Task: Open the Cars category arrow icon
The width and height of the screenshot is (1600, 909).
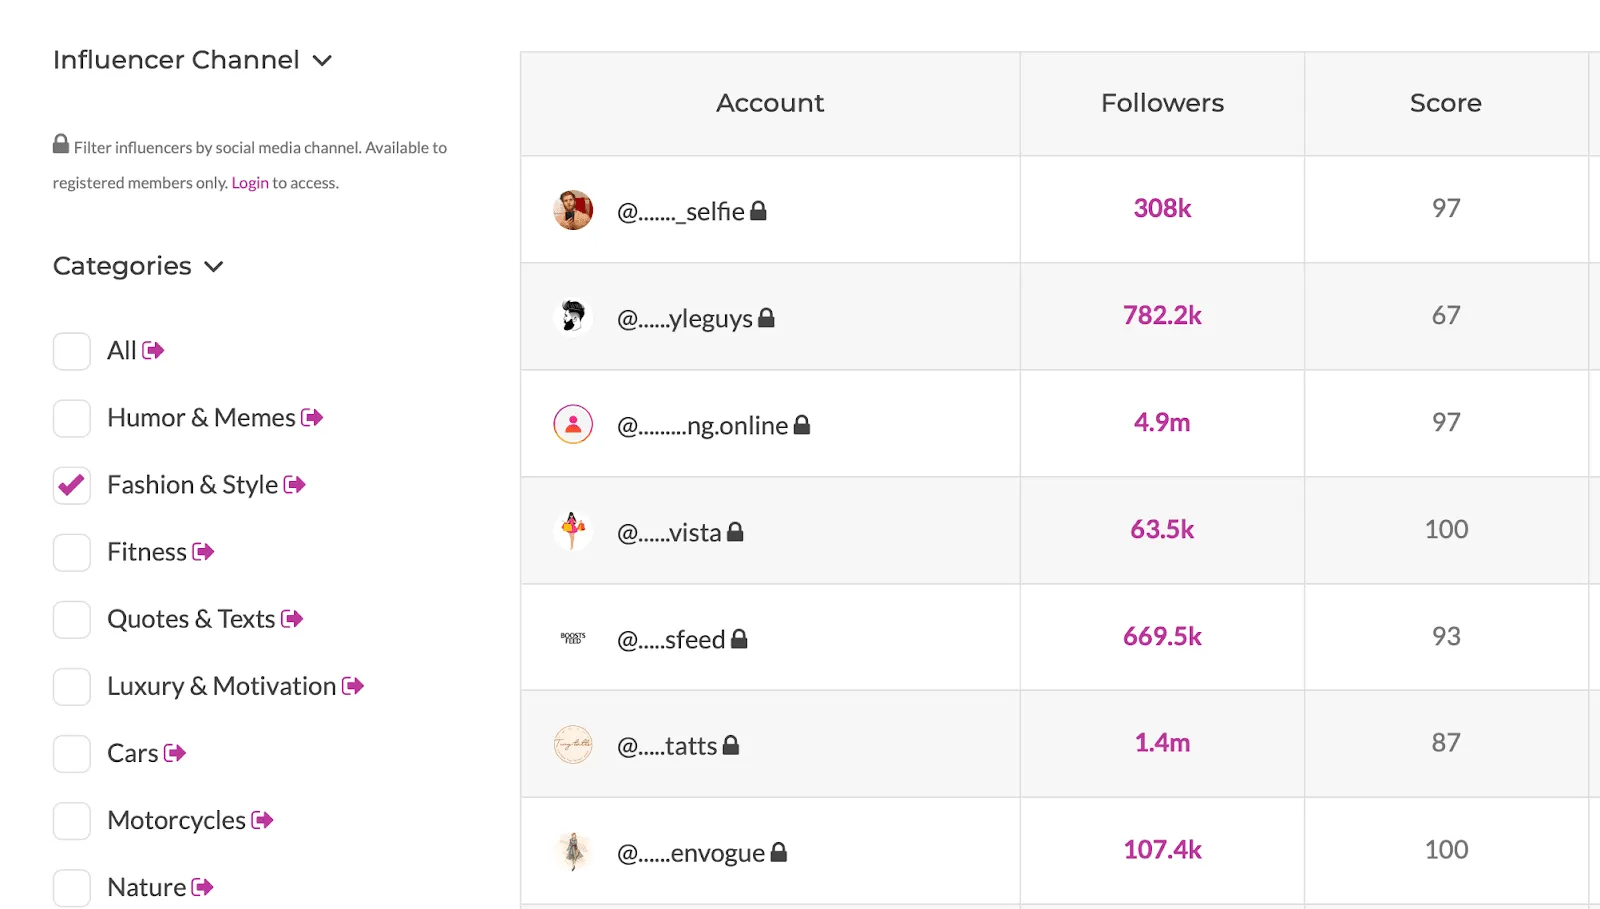Action: click(176, 754)
